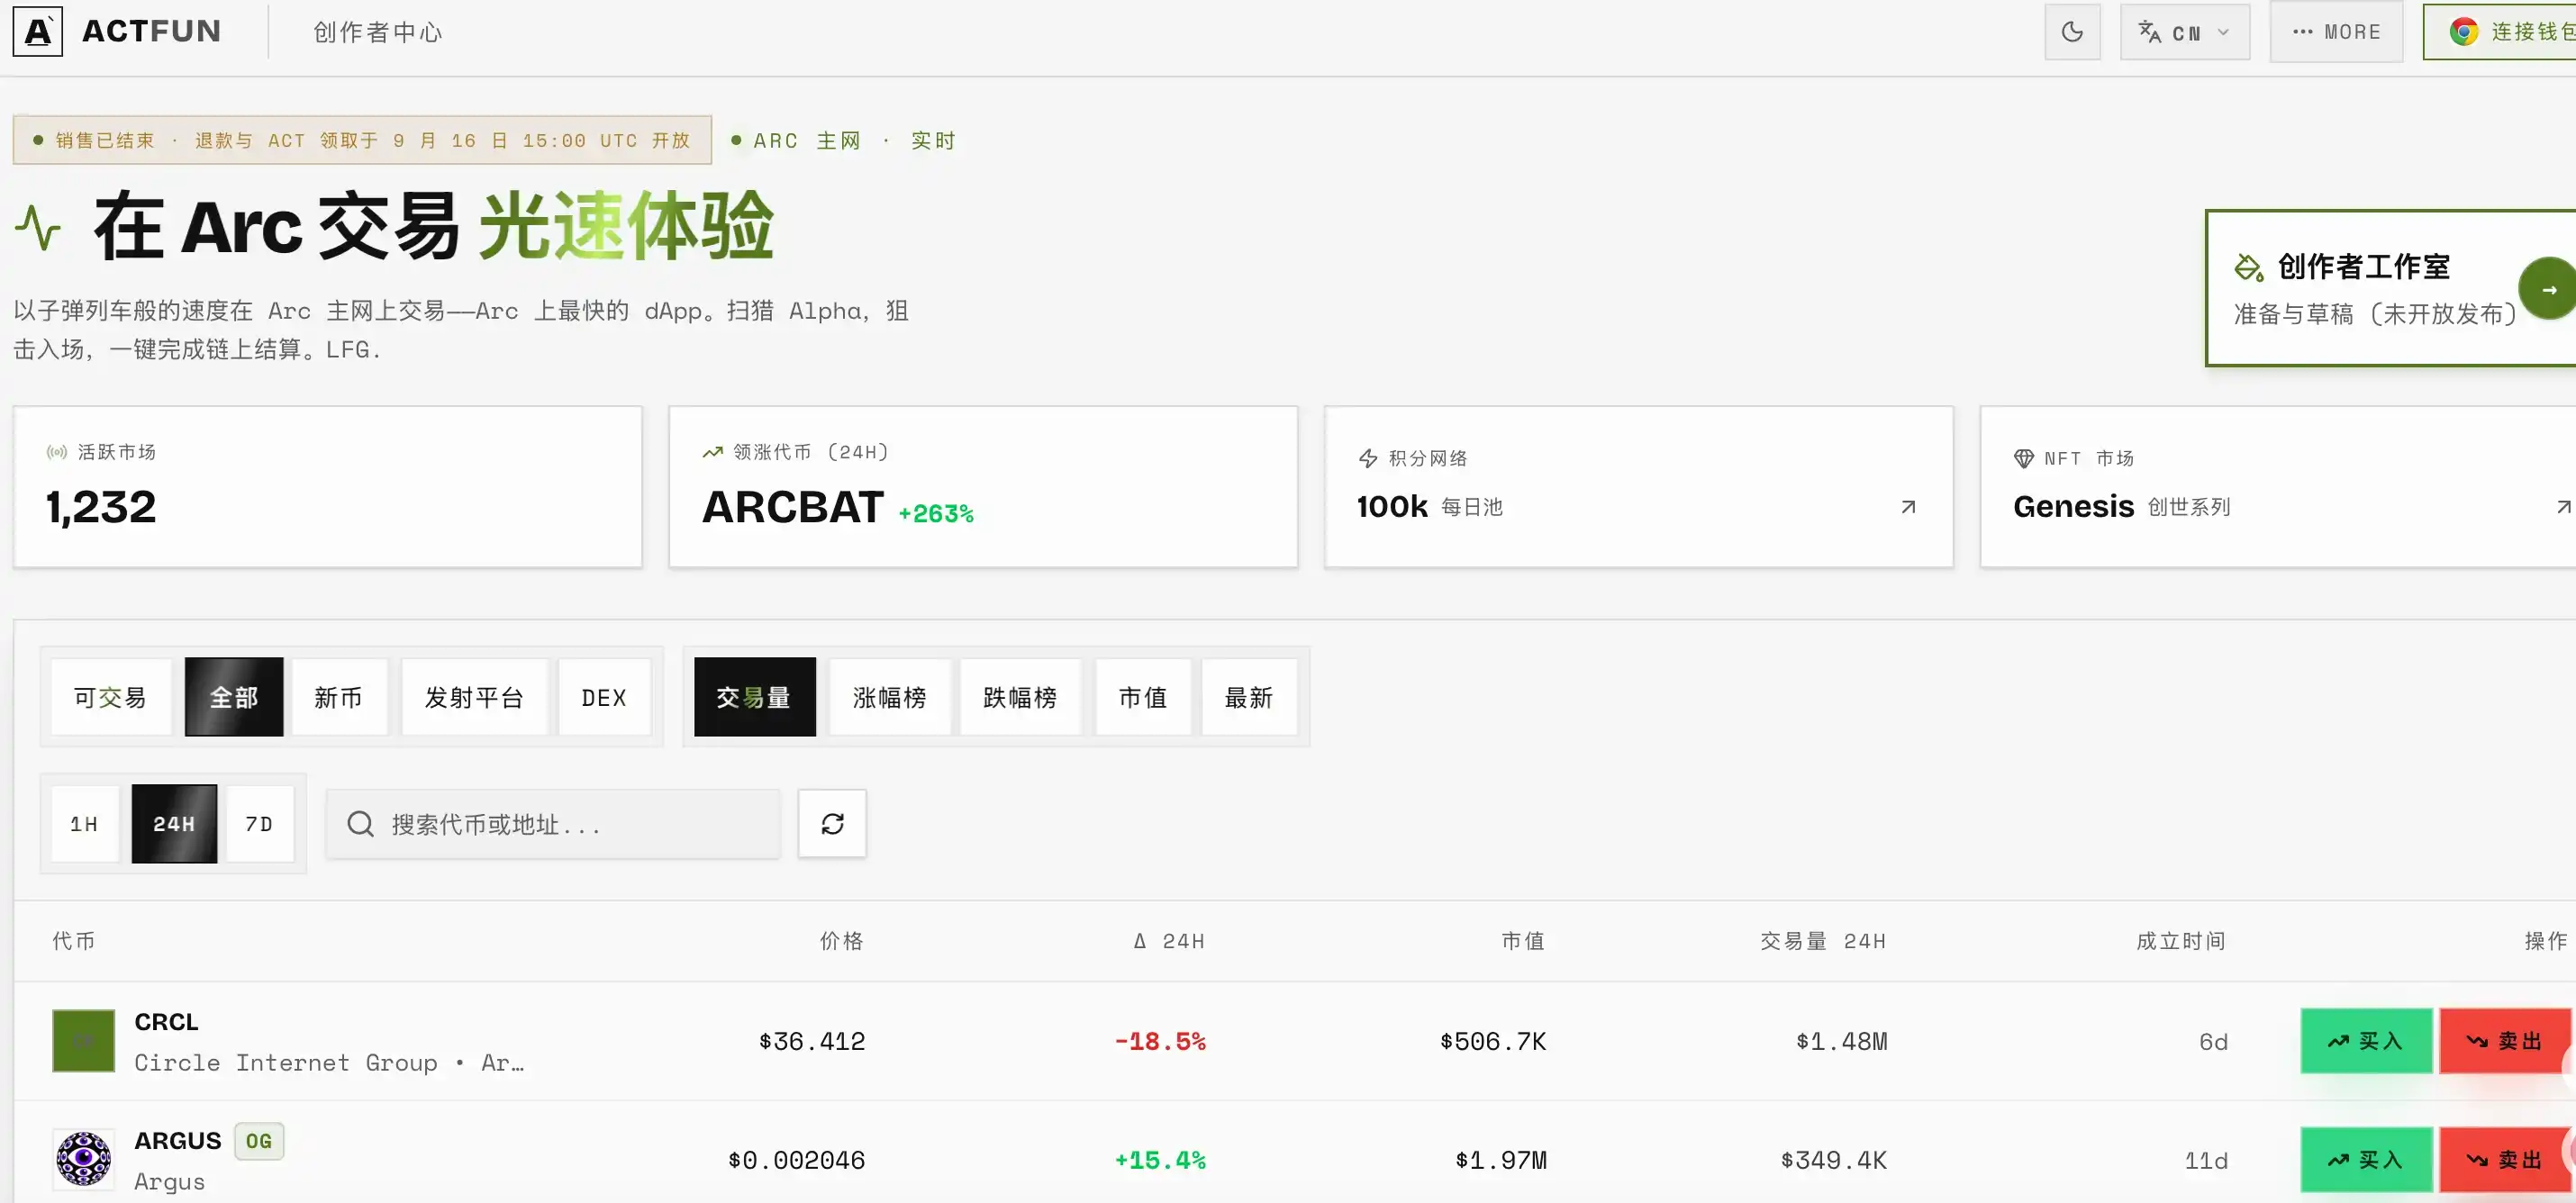Screen dimensions: 2576x1203
Task: Open the CRCL token name
Action: (x=166, y=1022)
